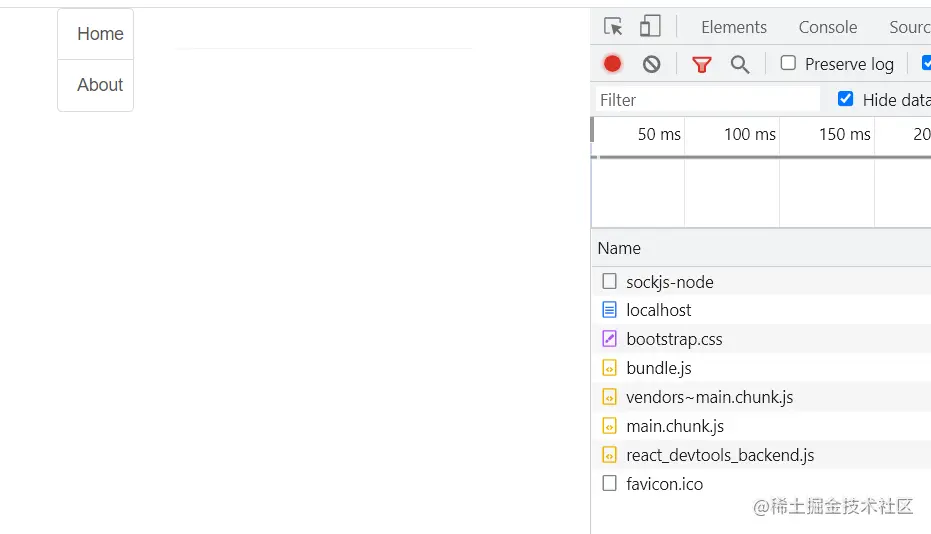Switch to the Sources tab
This screenshot has width=931, height=534.
pyautogui.click(x=910, y=27)
